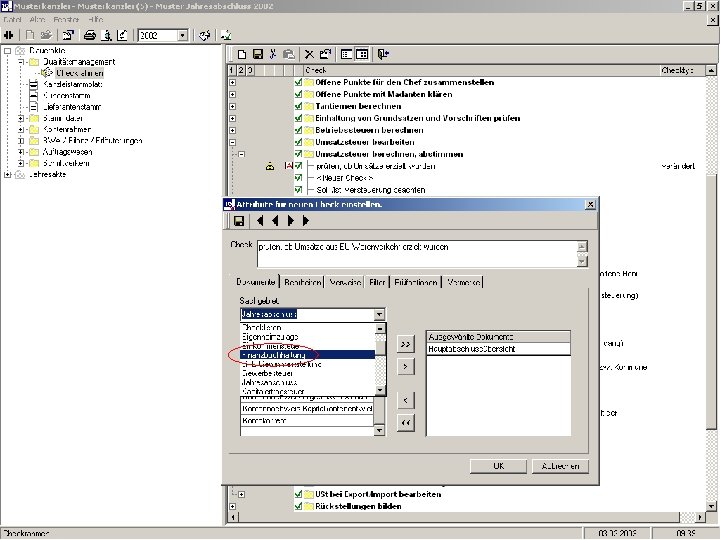Switch to the Filter tab
720x540 pixels.
pyautogui.click(x=377, y=282)
